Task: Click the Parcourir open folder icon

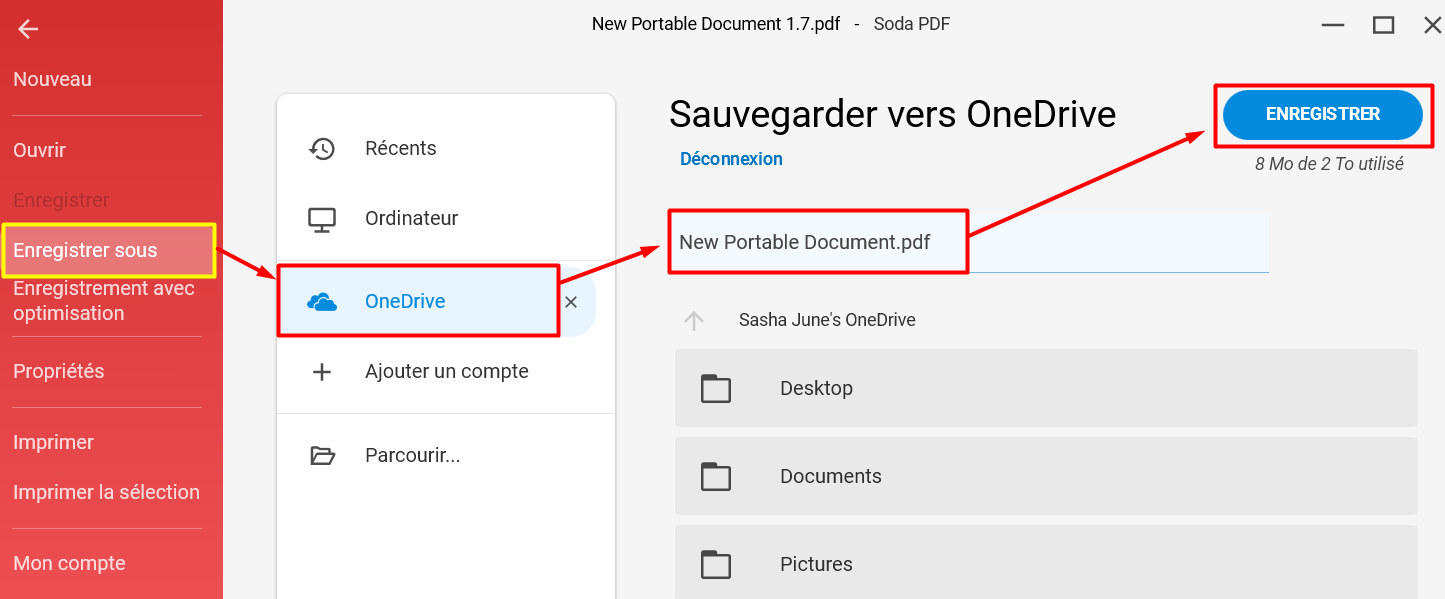Action: (322, 456)
